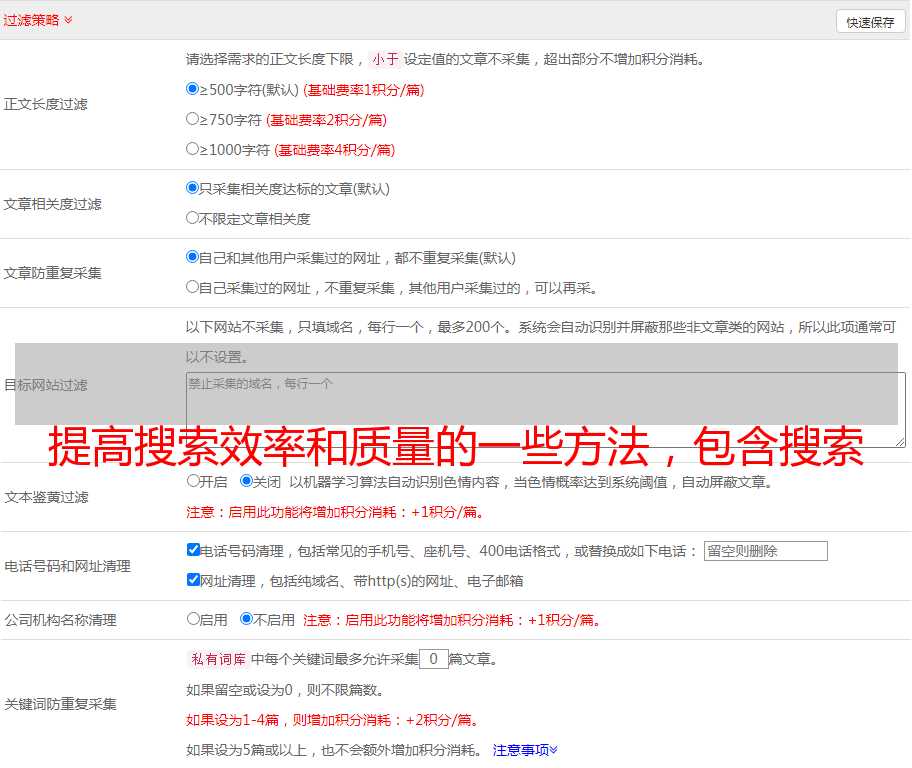912x768 pixels.
Task: Click the 私有词库 tag
Action: pyautogui.click(x=218, y=659)
